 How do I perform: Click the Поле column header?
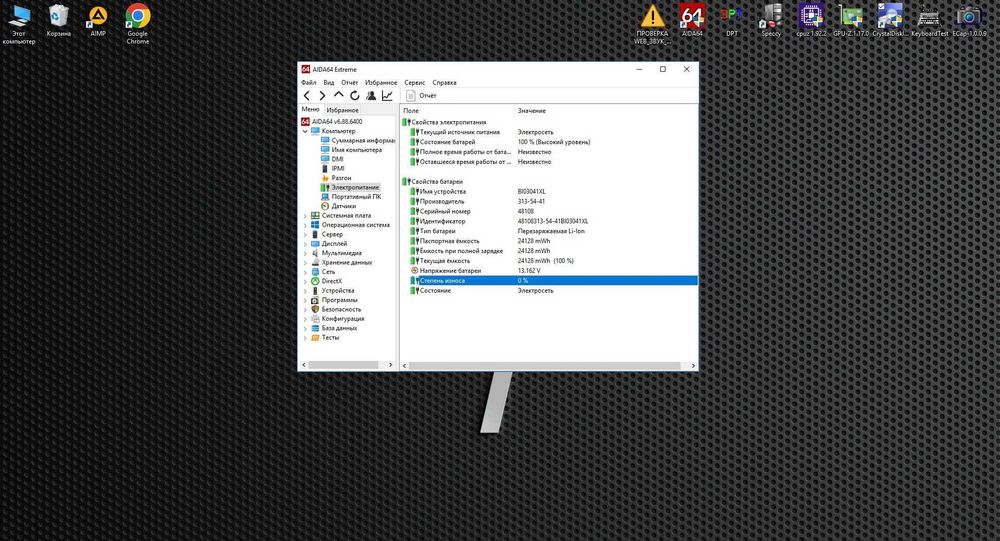[x=457, y=111]
